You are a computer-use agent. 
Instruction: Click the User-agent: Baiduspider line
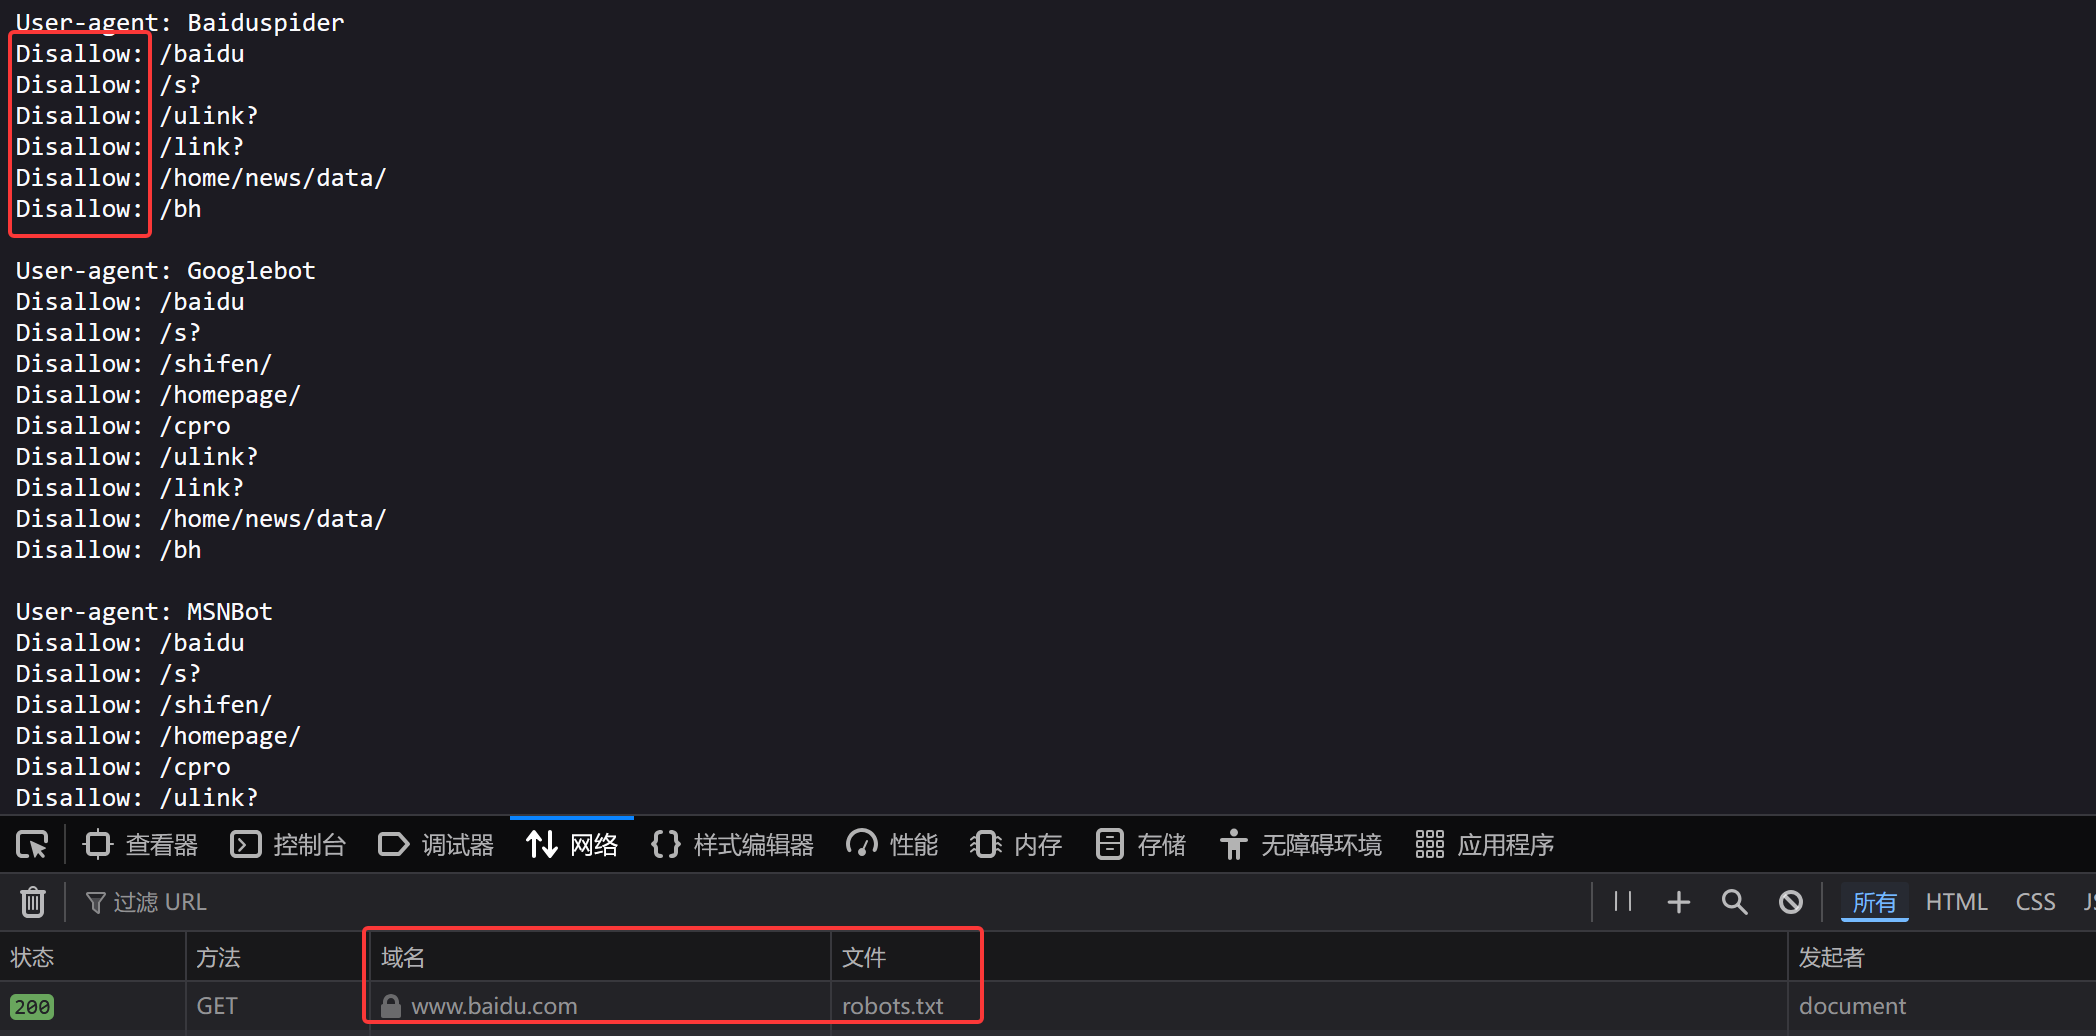(180, 22)
